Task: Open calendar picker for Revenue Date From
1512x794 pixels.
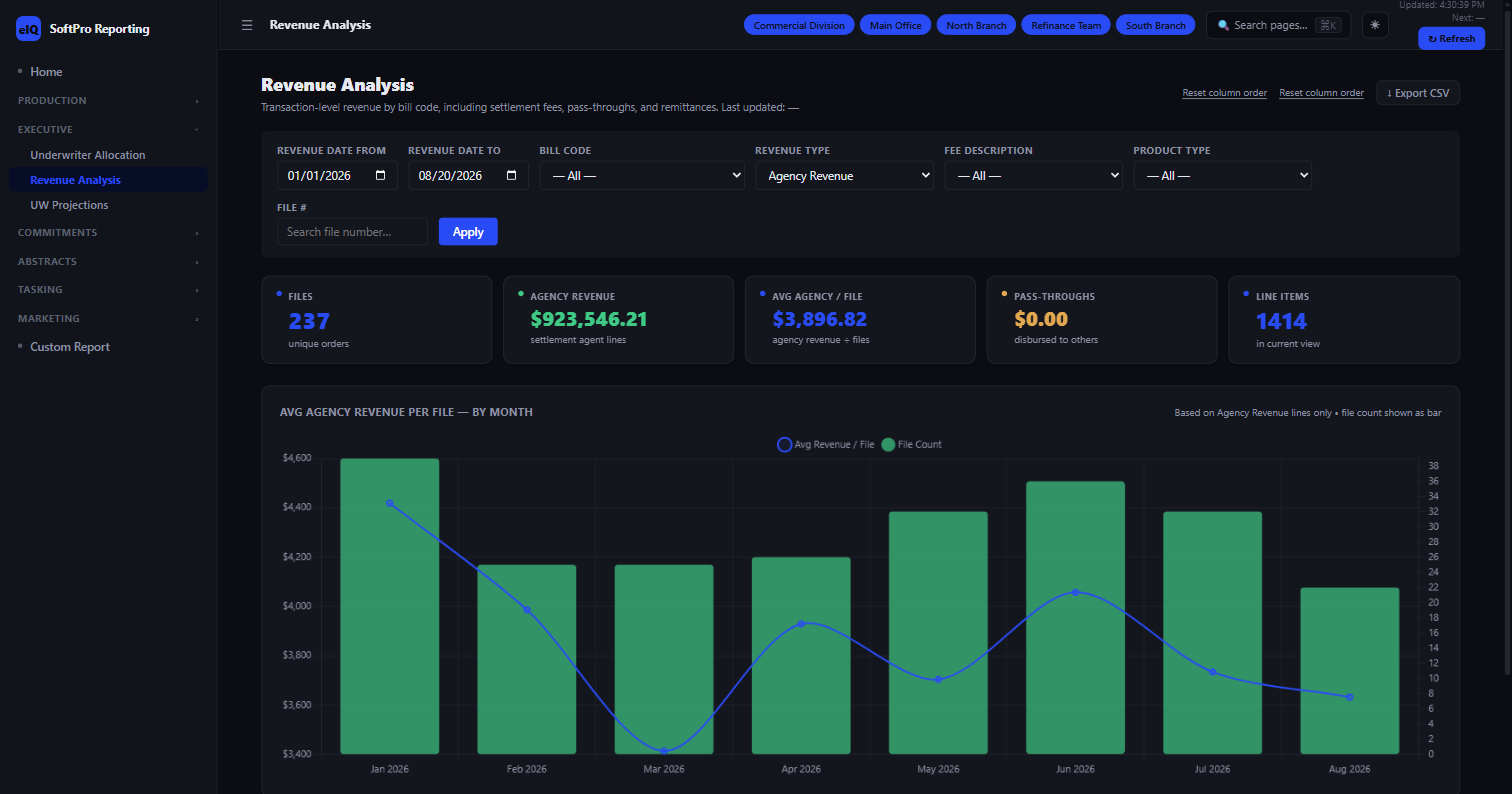Action: (x=380, y=175)
